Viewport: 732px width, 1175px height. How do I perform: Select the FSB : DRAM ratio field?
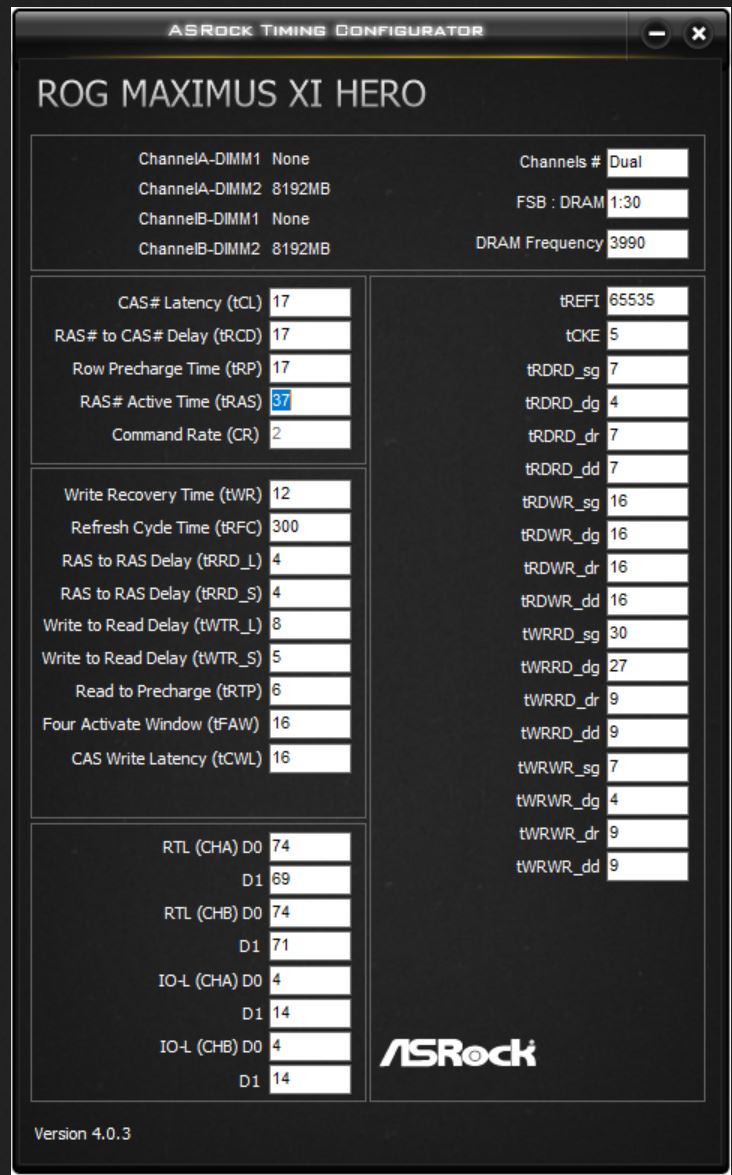pyautogui.click(x=647, y=203)
